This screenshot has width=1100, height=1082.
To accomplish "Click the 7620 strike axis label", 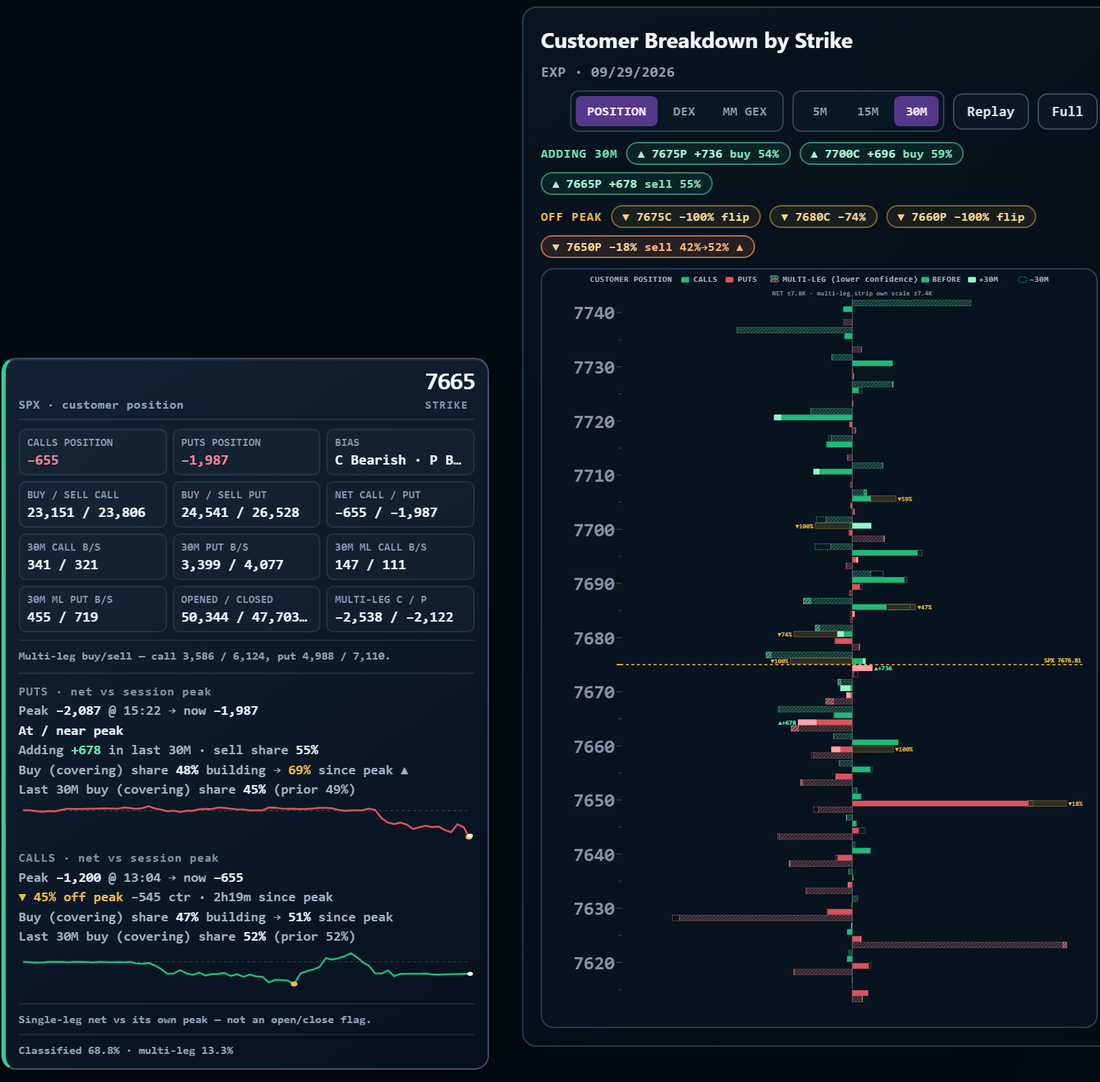I will [593, 963].
